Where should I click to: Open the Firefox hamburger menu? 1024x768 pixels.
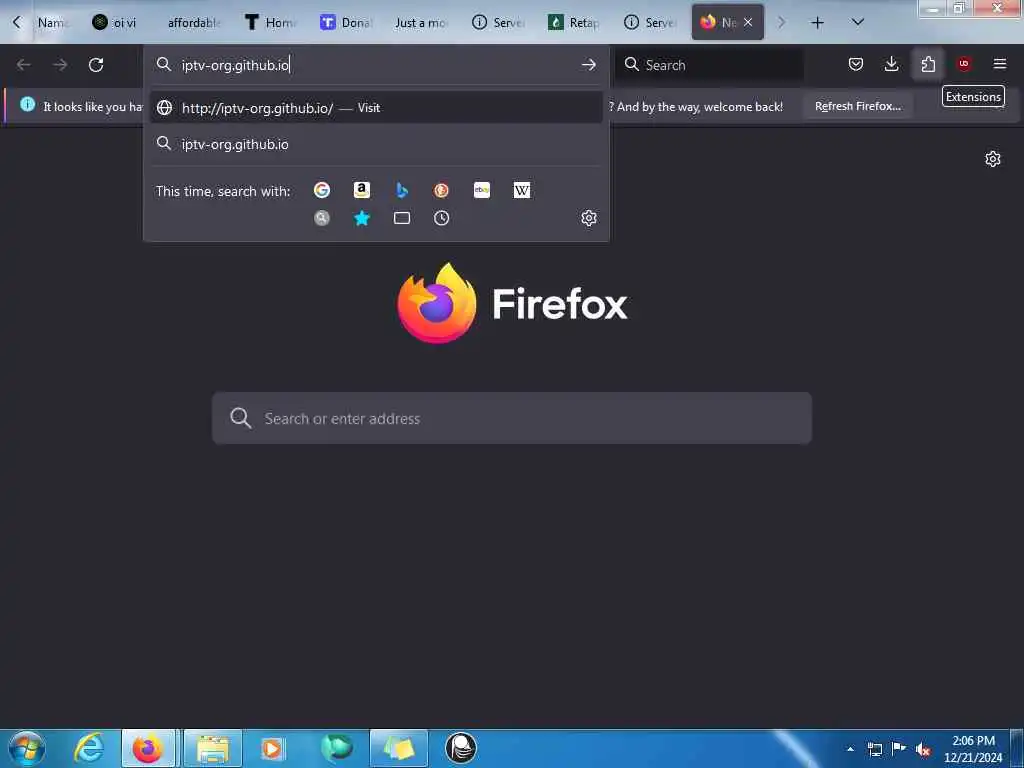[1000, 64]
